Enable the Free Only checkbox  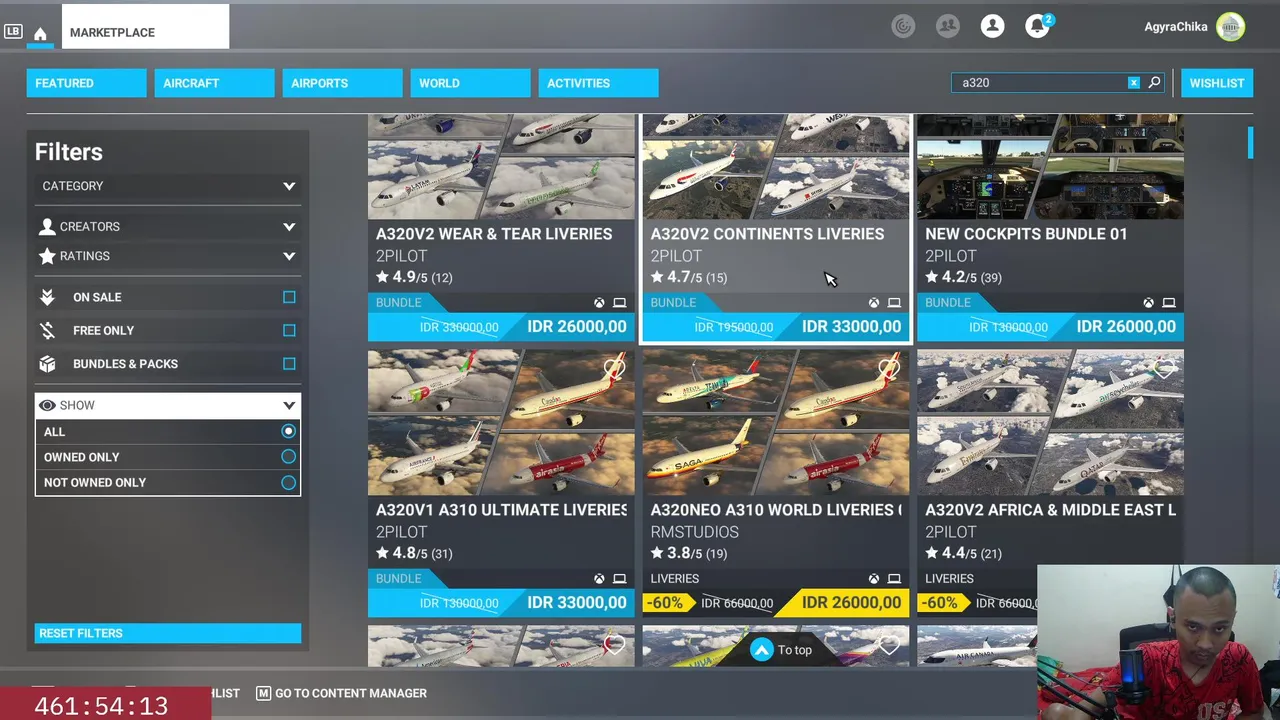point(289,330)
